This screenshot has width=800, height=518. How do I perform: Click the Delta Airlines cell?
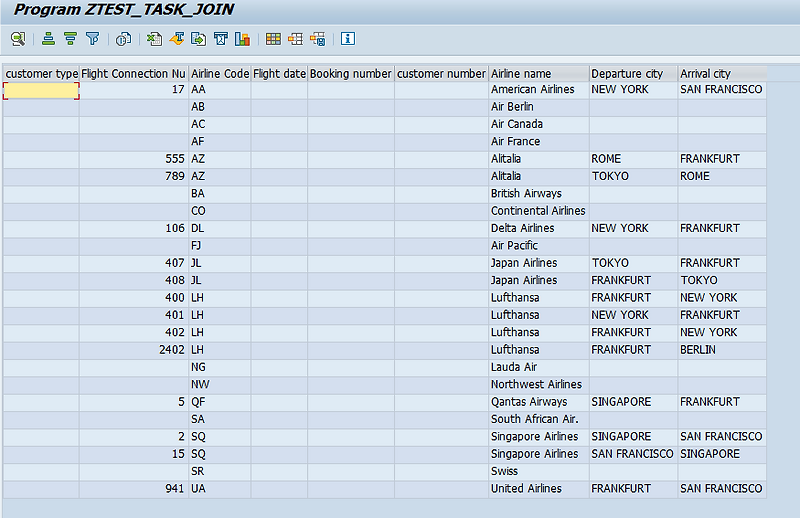pyautogui.click(x=539, y=229)
